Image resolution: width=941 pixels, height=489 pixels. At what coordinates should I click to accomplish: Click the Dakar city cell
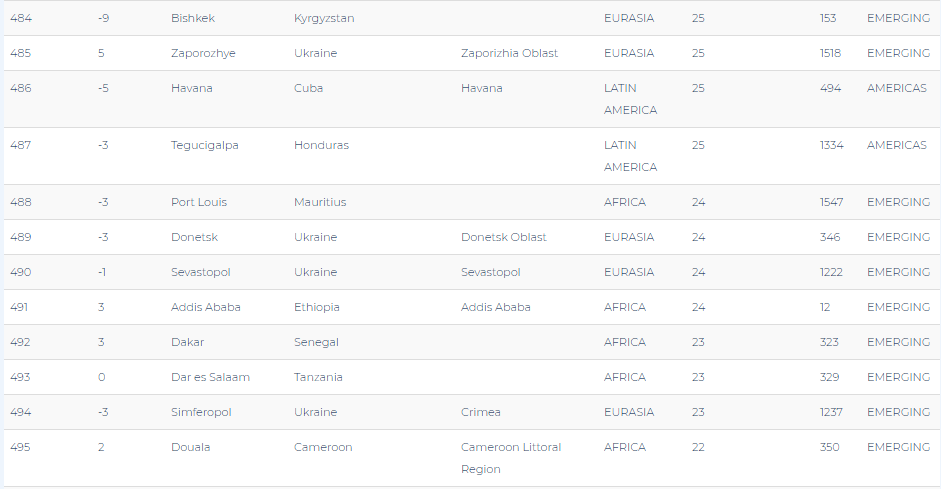point(187,342)
